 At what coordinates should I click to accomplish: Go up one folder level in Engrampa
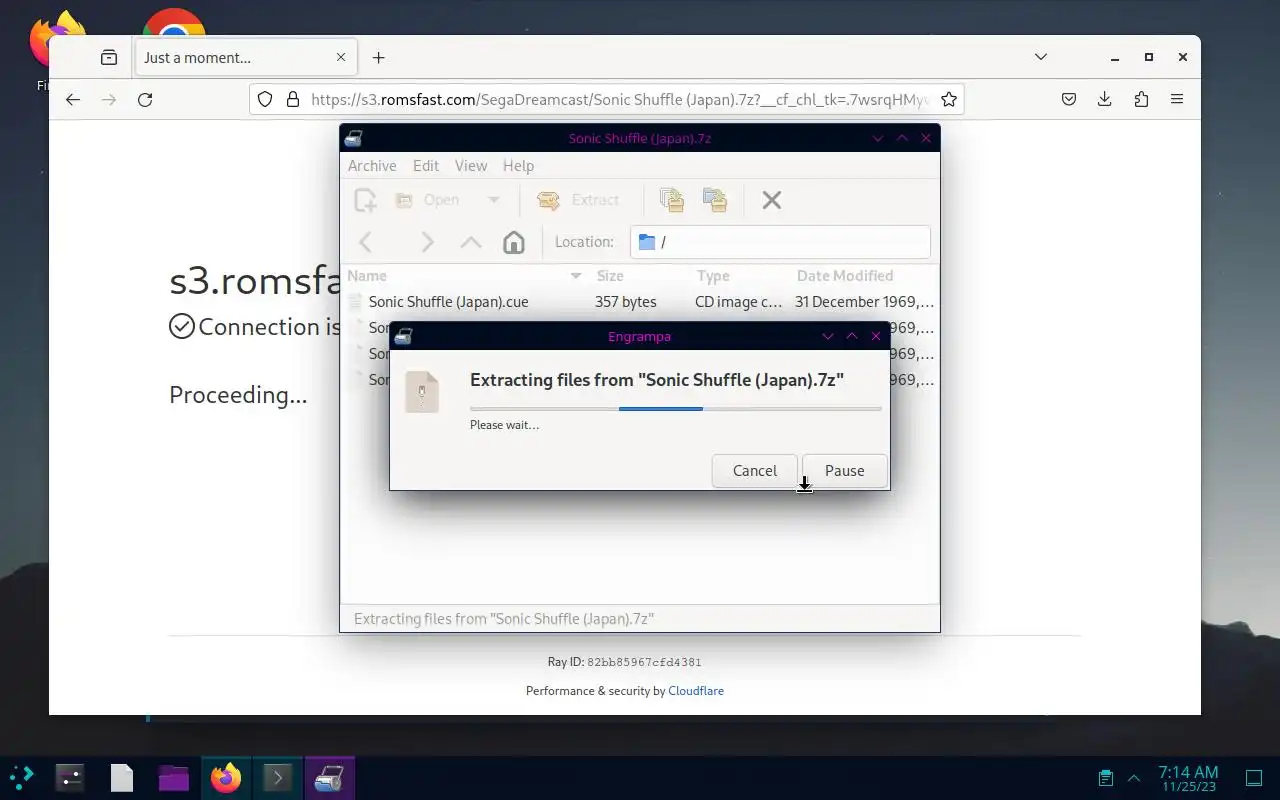pyautogui.click(x=471, y=242)
